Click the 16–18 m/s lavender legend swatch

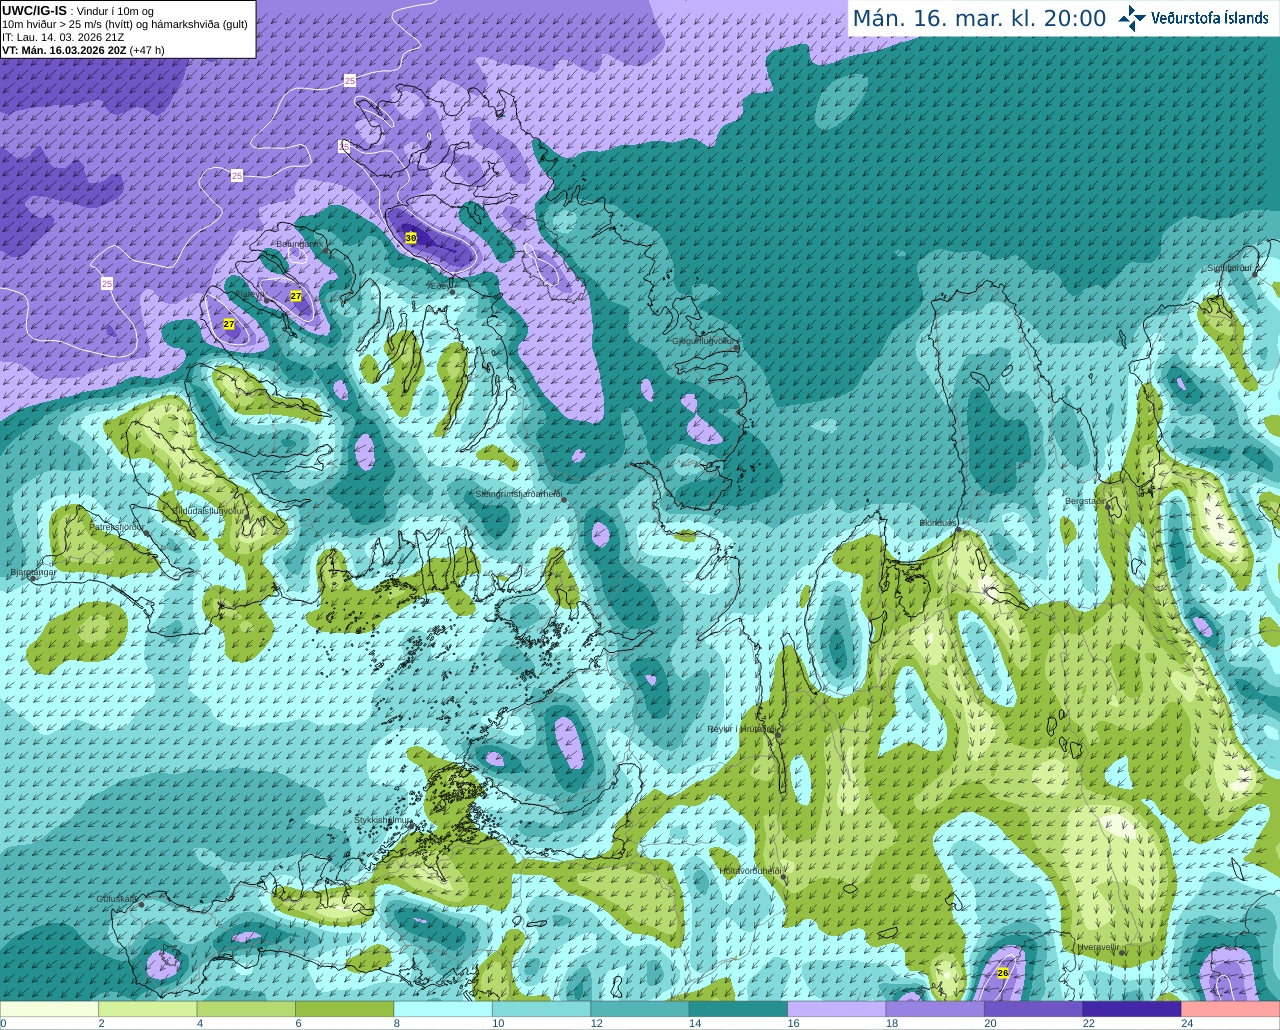837,1009
